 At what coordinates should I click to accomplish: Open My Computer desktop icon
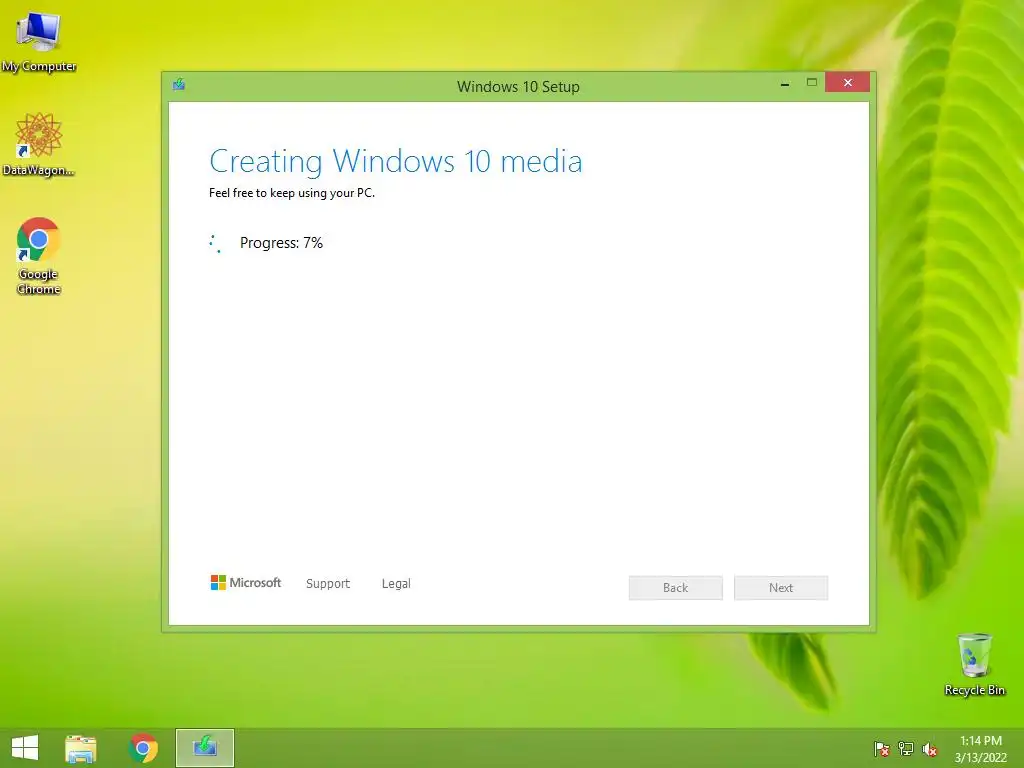39,42
